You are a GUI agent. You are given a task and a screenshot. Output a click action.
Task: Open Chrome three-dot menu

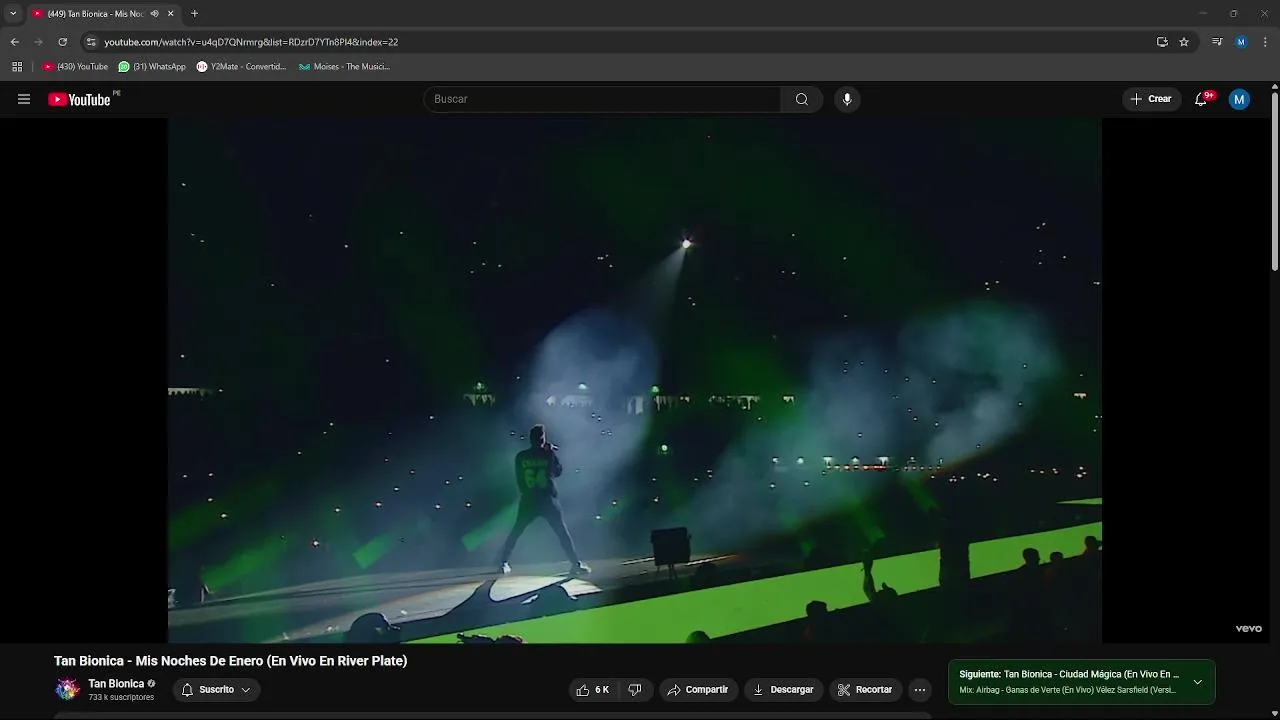pos(1265,42)
